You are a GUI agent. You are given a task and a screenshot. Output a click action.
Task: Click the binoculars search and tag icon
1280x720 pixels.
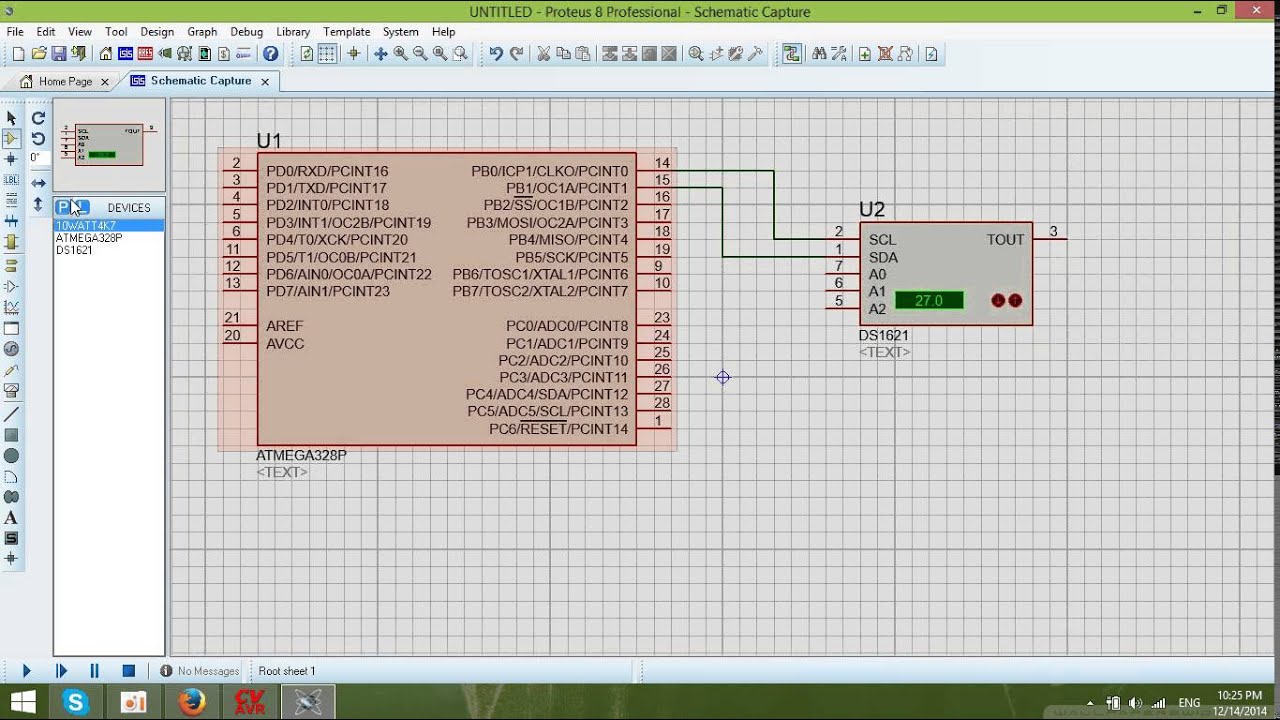tap(819, 54)
